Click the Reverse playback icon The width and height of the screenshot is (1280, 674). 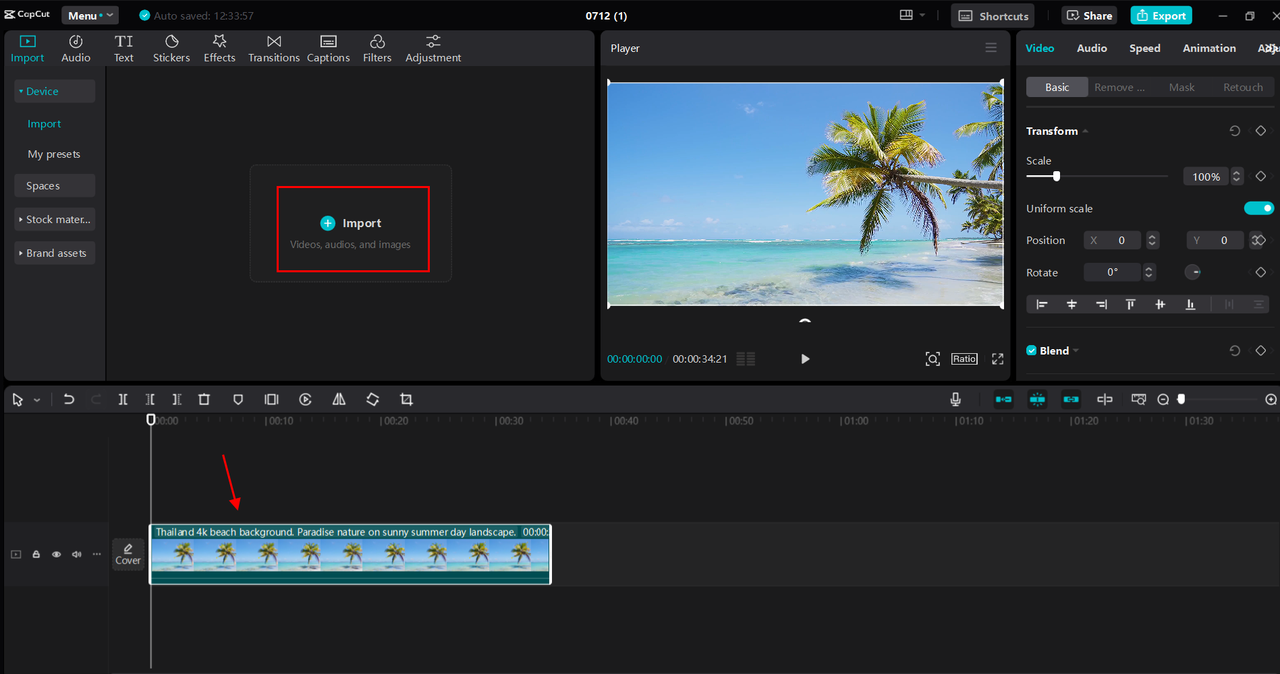[x=306, y=399]
